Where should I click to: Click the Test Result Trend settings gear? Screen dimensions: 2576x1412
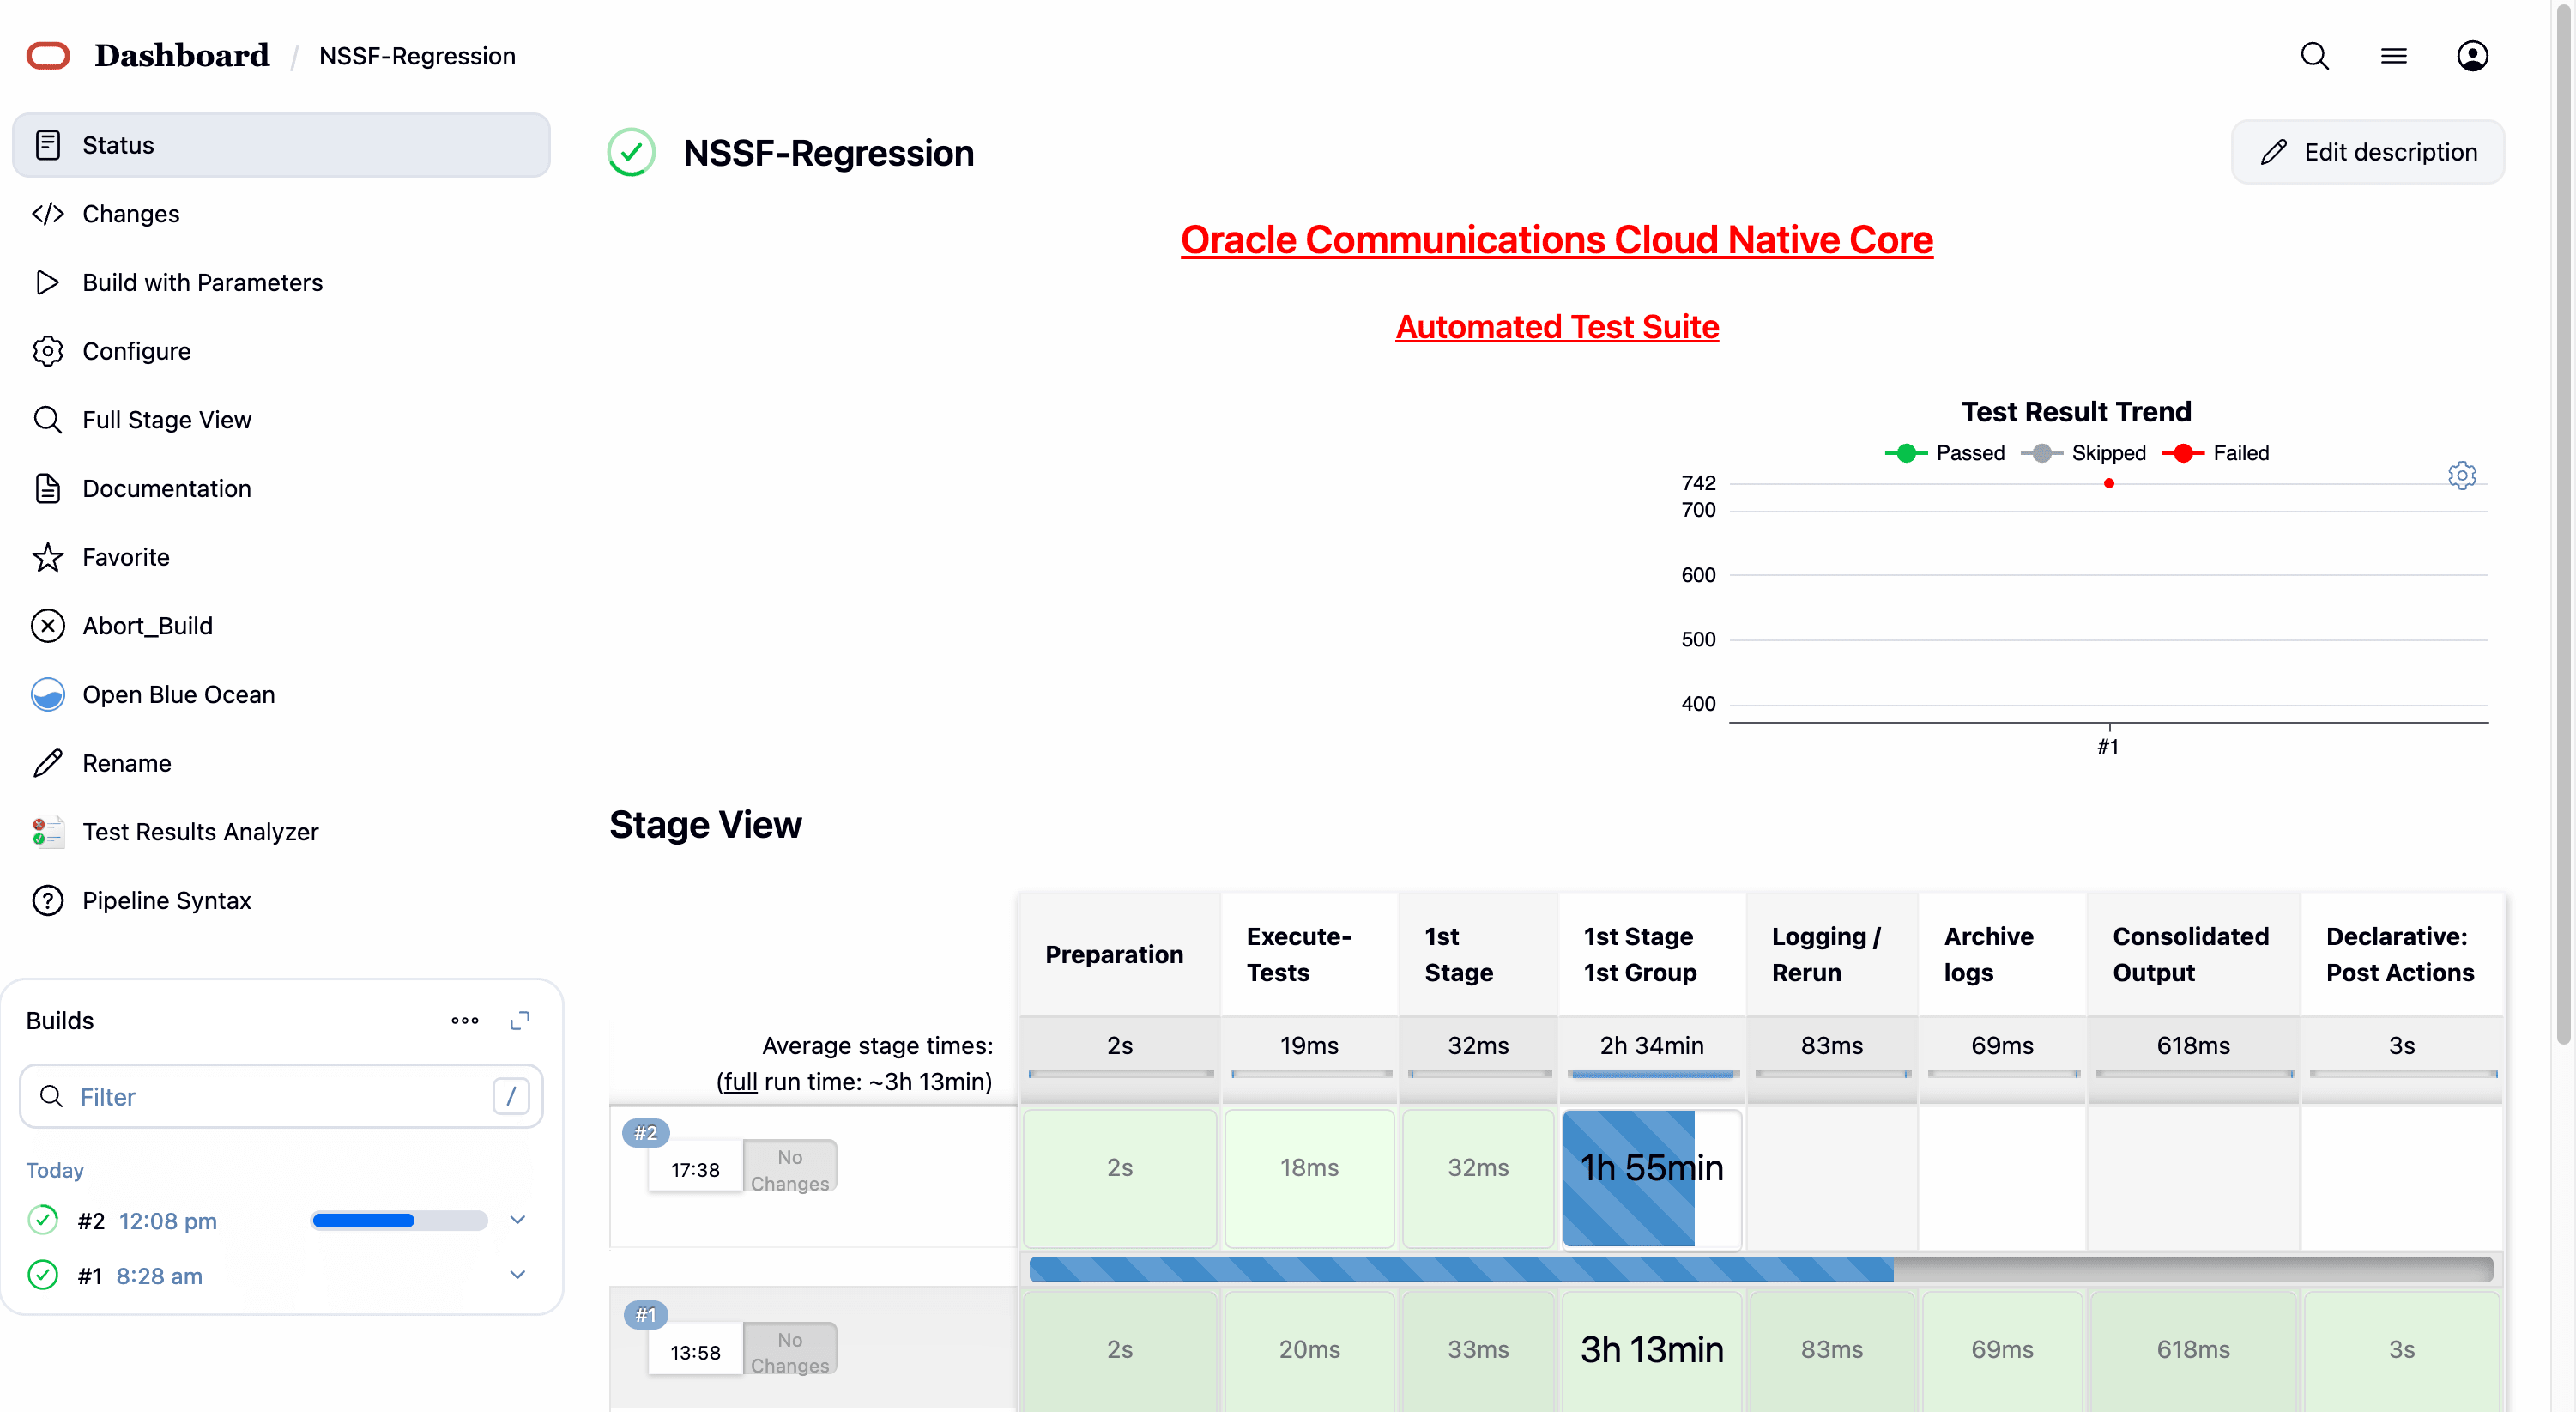(2462, 475)
